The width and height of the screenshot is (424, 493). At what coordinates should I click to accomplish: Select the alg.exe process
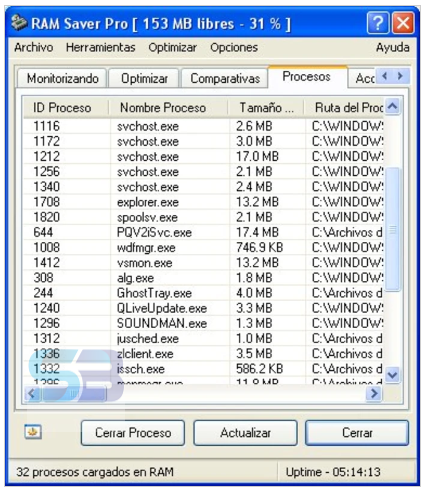(x=203, y=278)
